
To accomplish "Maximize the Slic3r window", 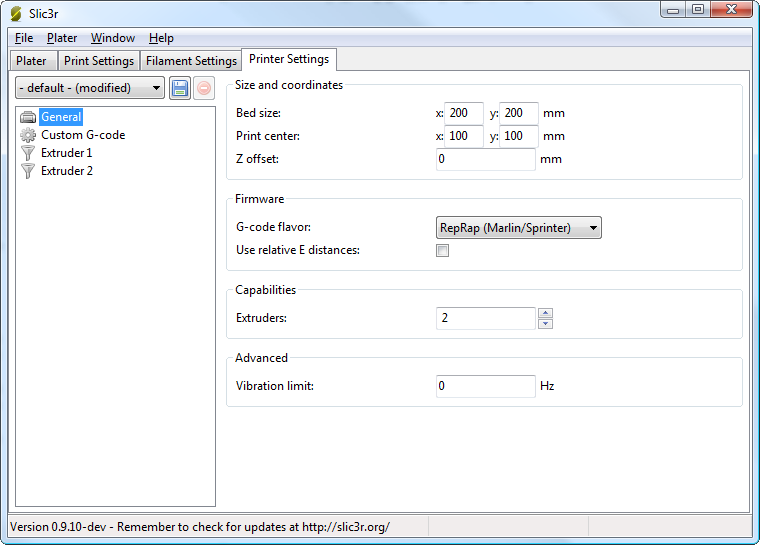I will pyautogui.click(x=698, y=10).
